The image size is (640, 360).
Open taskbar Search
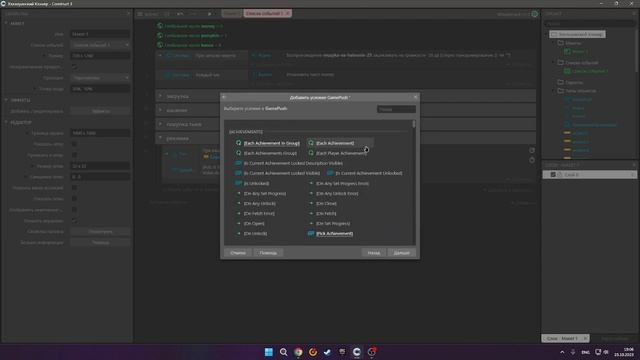point(283,352)
